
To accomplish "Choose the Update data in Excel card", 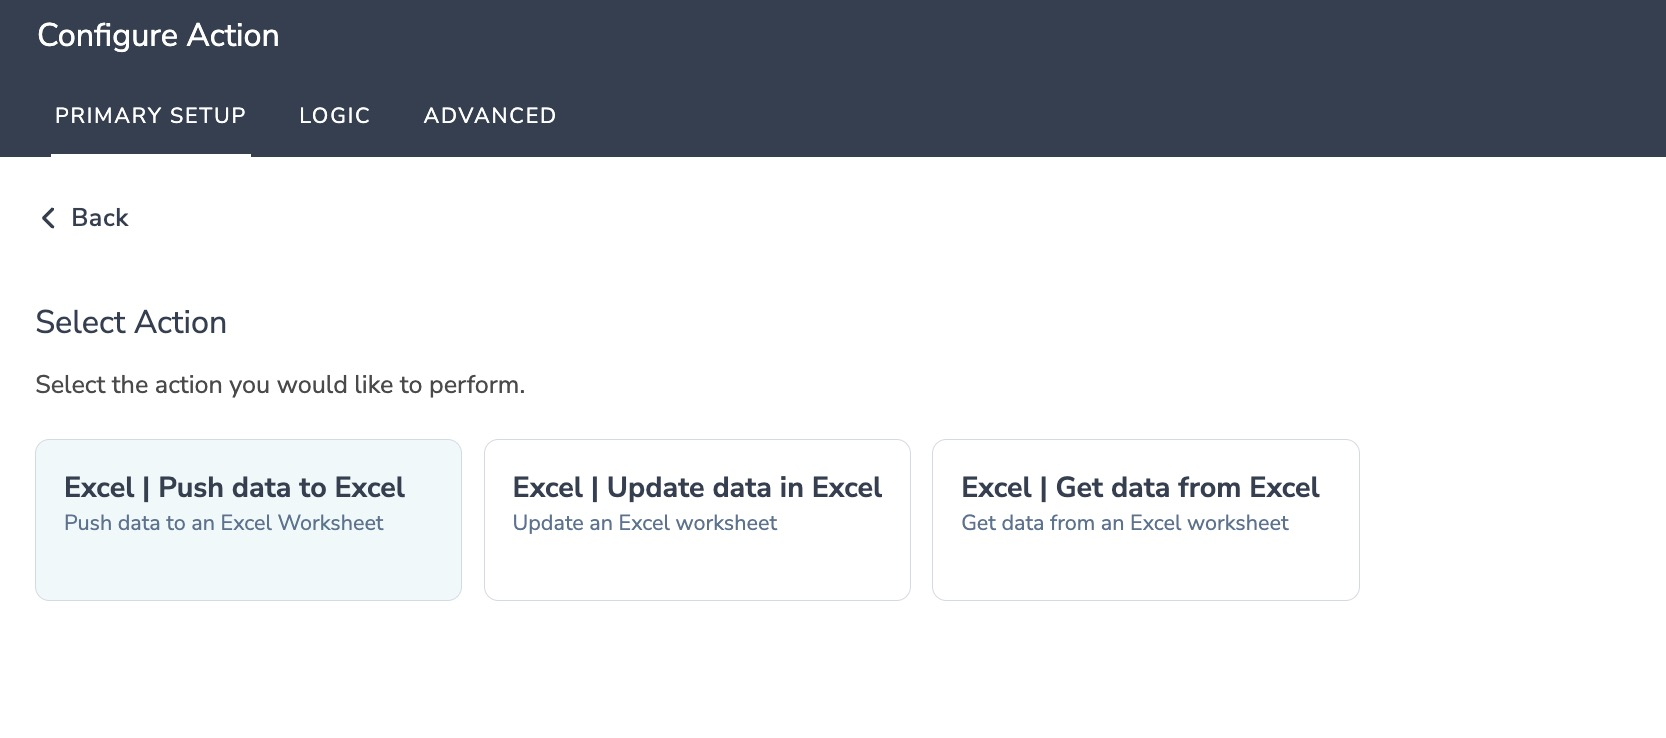I will coord(697,520).
